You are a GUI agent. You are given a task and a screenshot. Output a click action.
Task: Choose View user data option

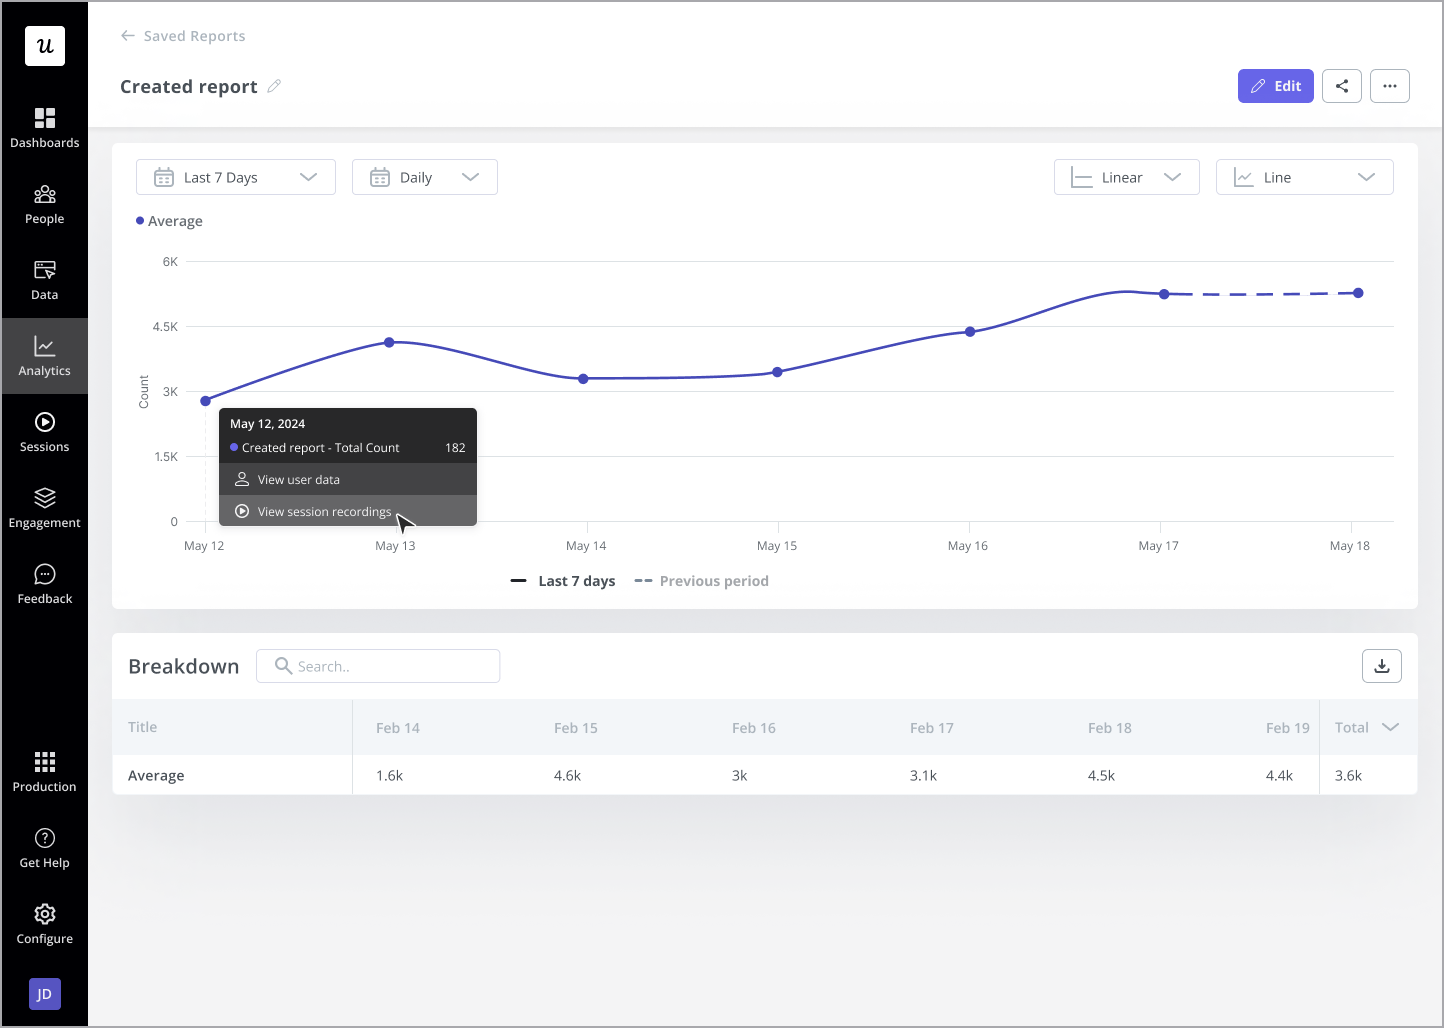[x=298, y=479]
